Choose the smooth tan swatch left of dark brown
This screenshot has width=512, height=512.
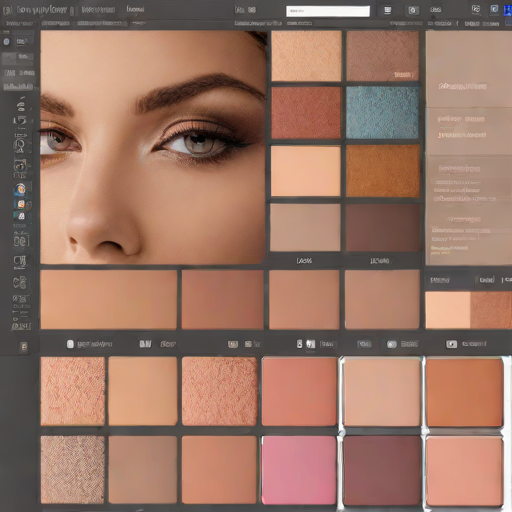point(305,227)
